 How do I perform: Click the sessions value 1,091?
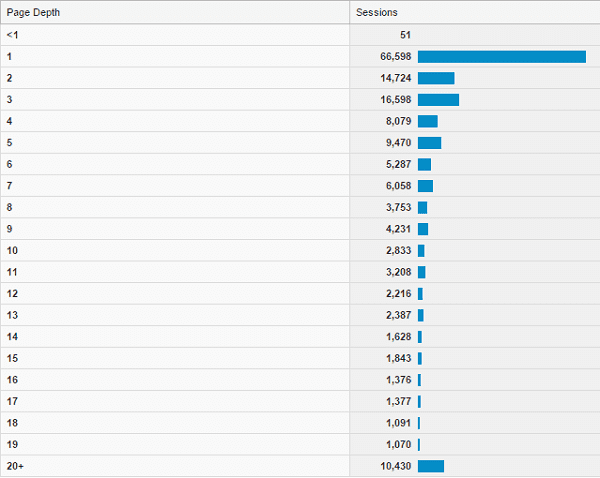pyautogui.click(x=398, y=423)
